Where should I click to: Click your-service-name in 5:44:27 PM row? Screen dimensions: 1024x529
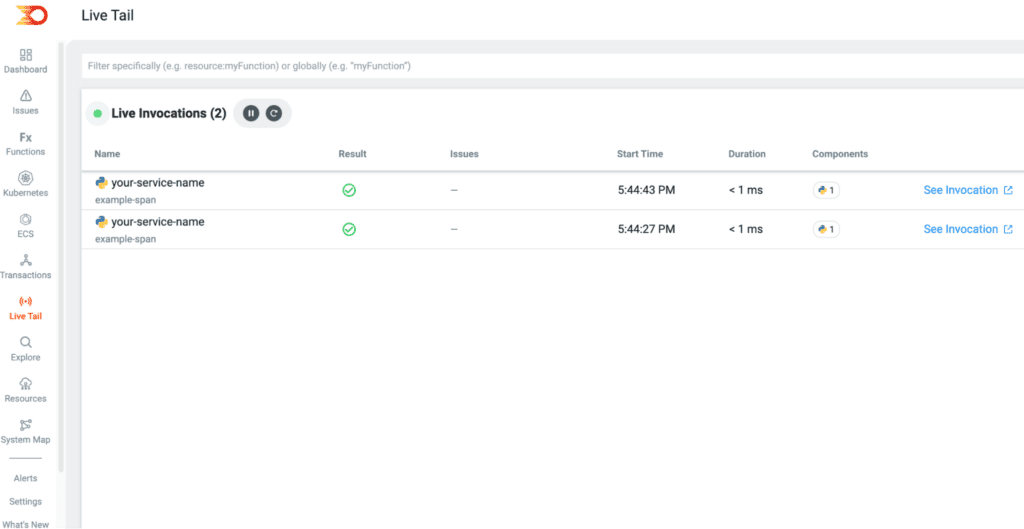tap(158, 222)
